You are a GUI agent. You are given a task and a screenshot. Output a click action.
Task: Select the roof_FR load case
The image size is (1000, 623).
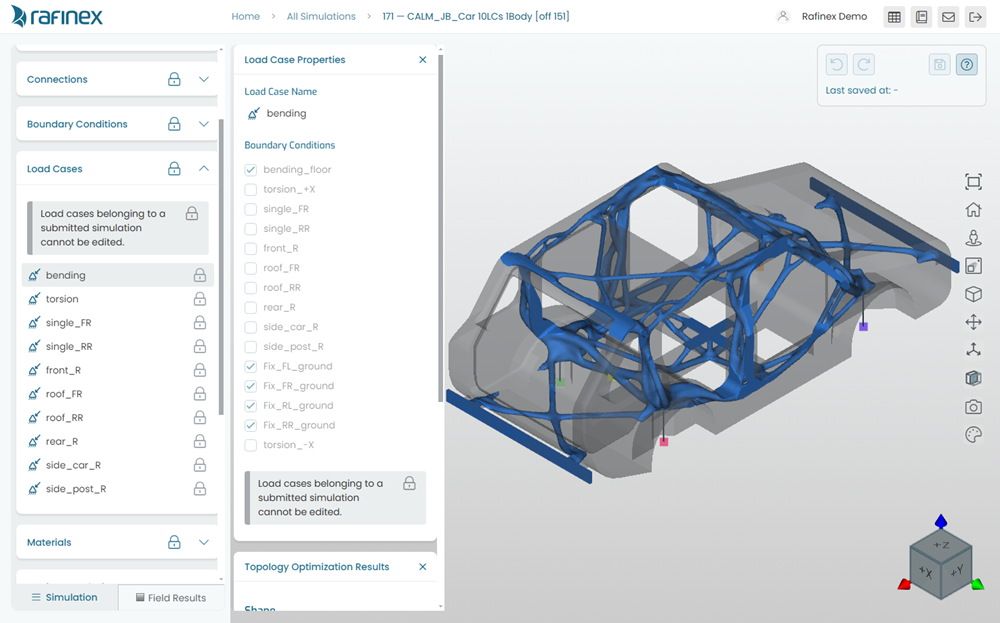click(117, 393)
